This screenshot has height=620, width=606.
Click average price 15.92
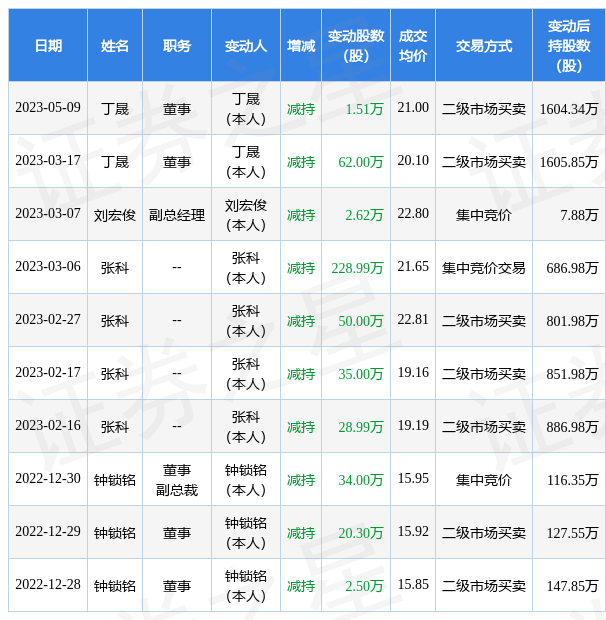pos(413,531)
